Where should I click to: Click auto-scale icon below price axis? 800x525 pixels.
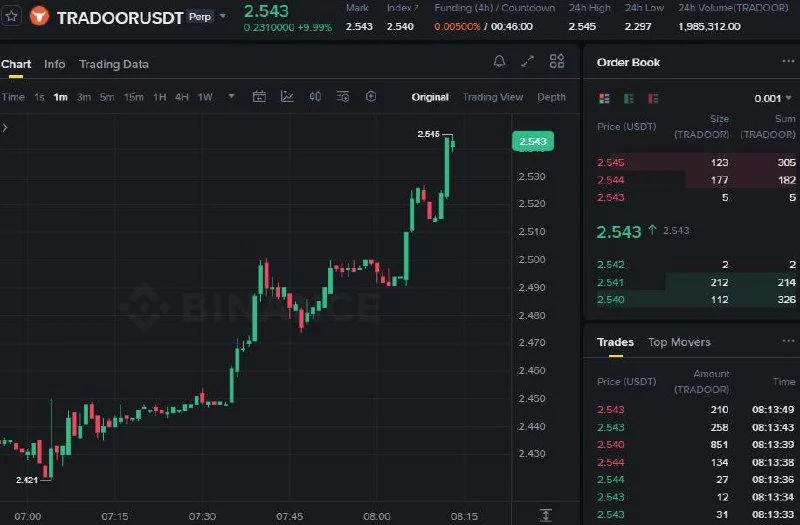(x=545, y=515)
